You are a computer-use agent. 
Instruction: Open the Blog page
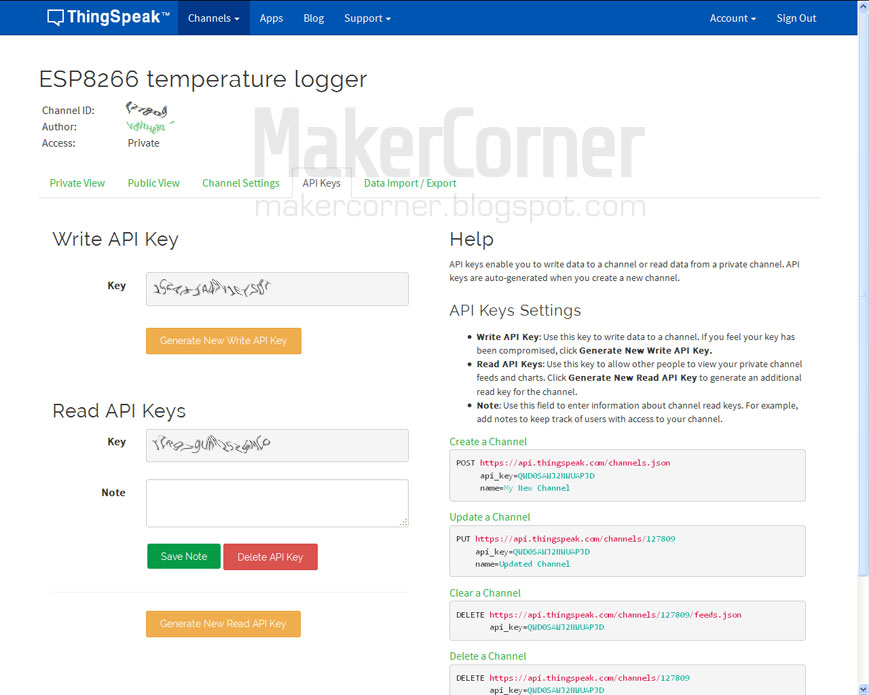coord(313,17)
